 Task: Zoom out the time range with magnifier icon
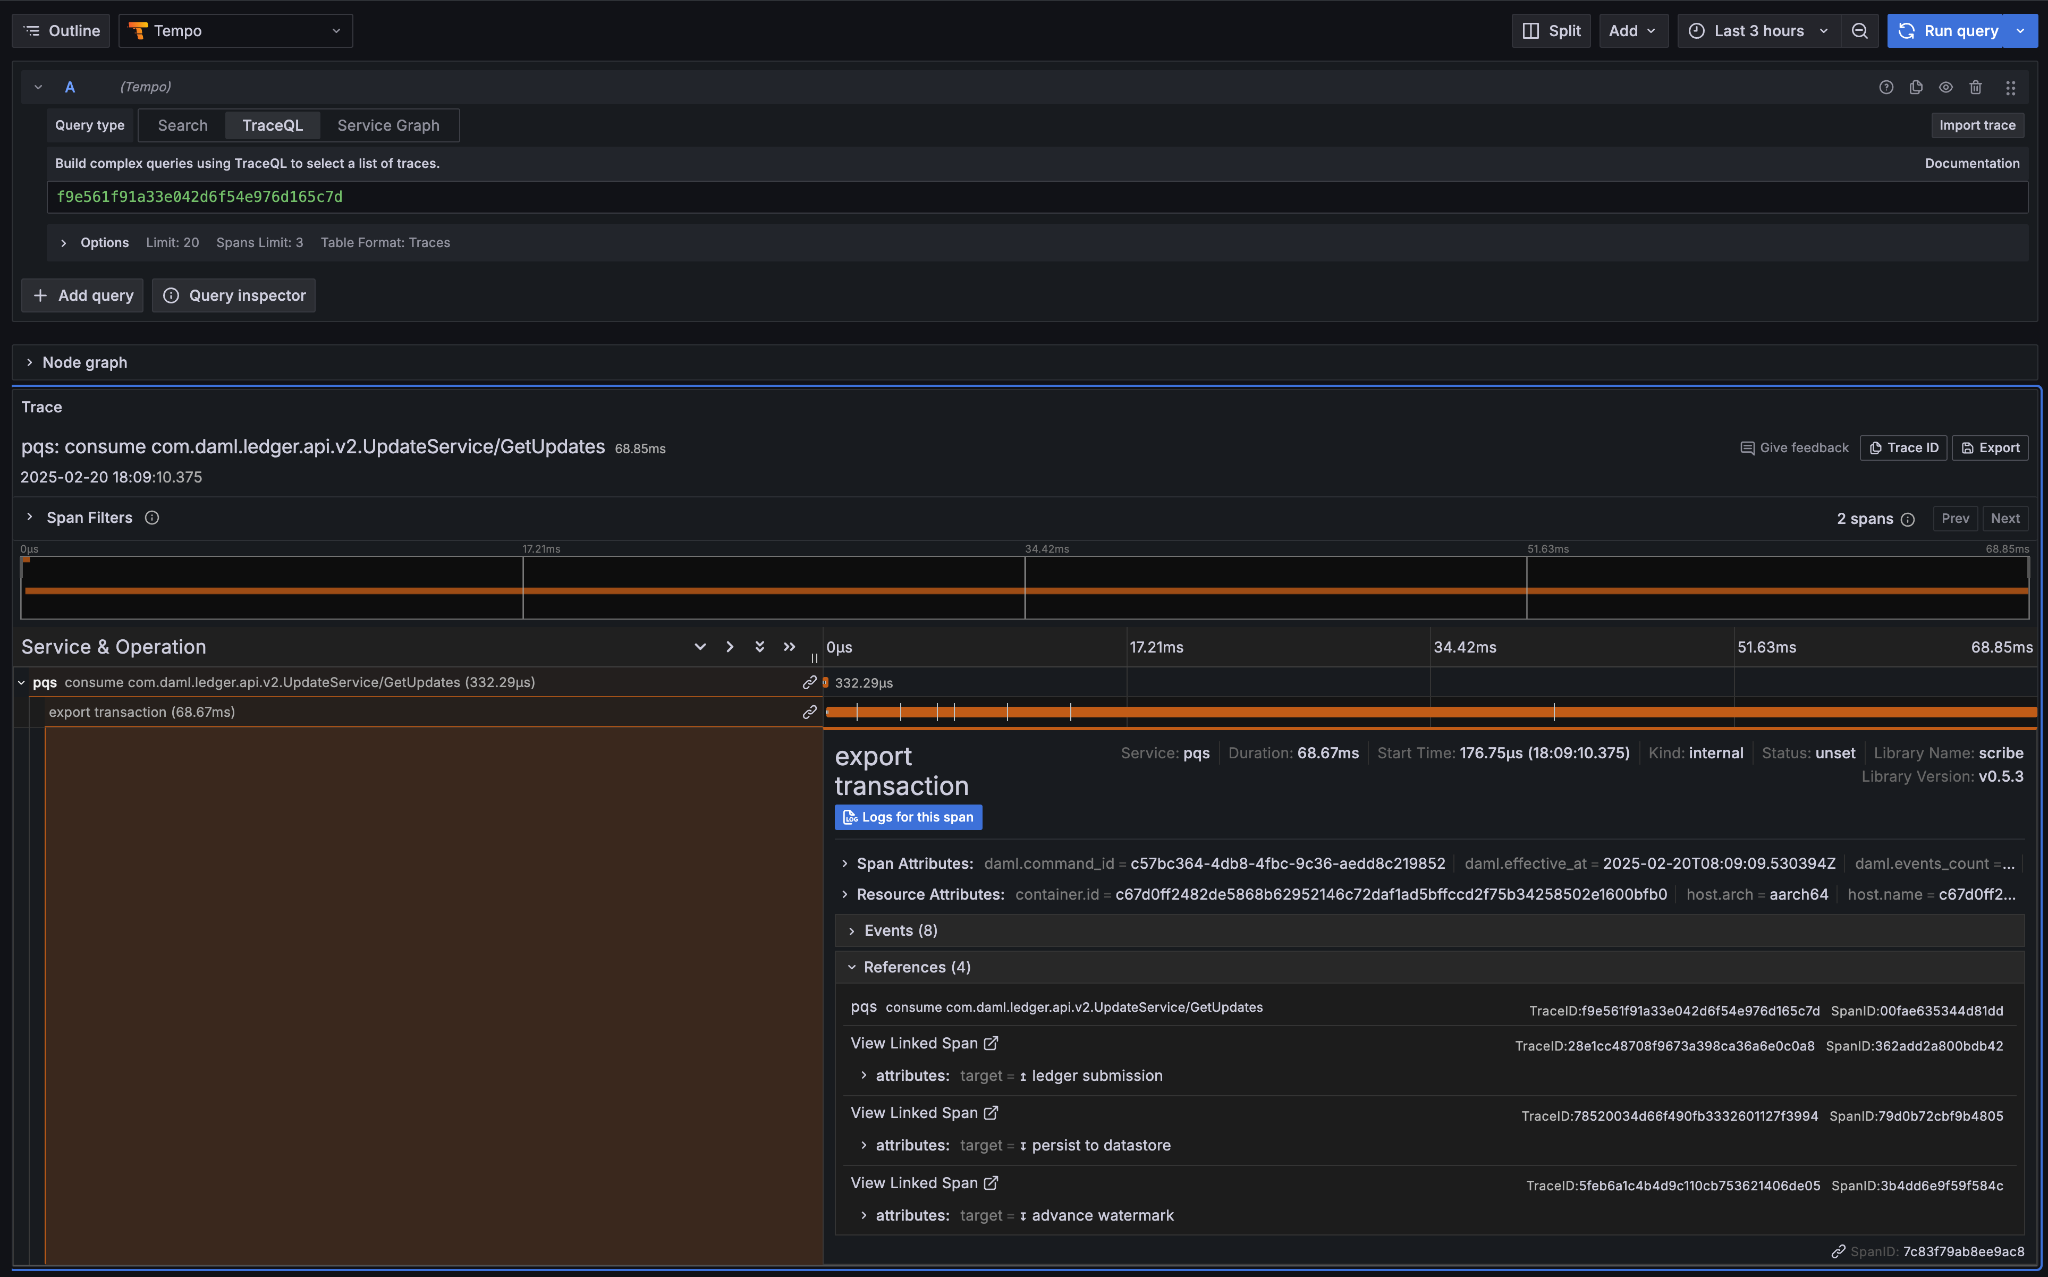1860,31
